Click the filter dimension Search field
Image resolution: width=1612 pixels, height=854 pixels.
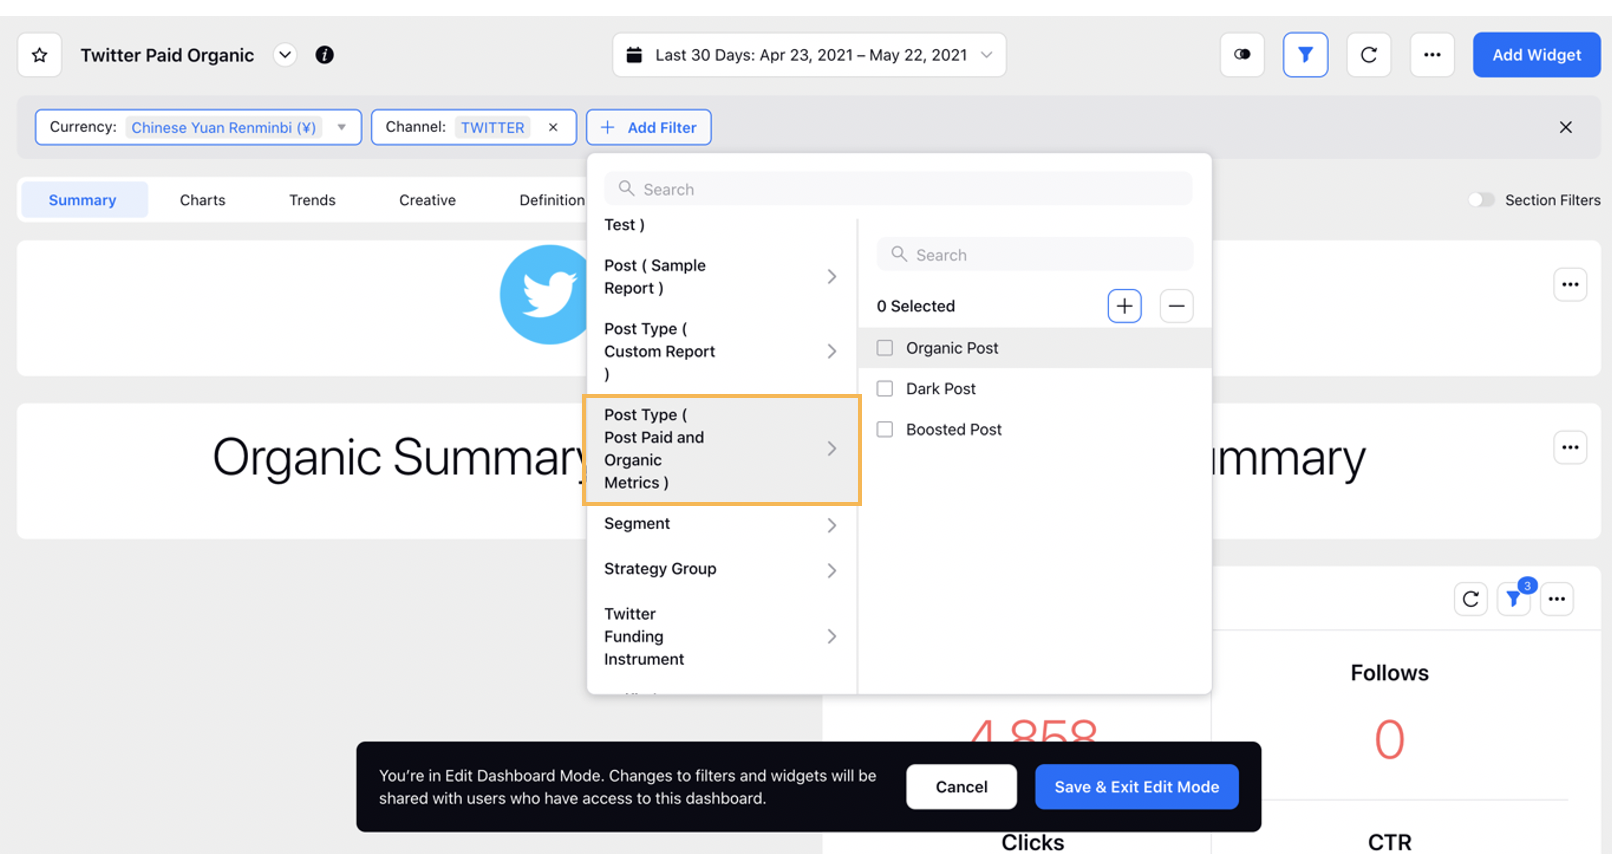click(898, 189)
